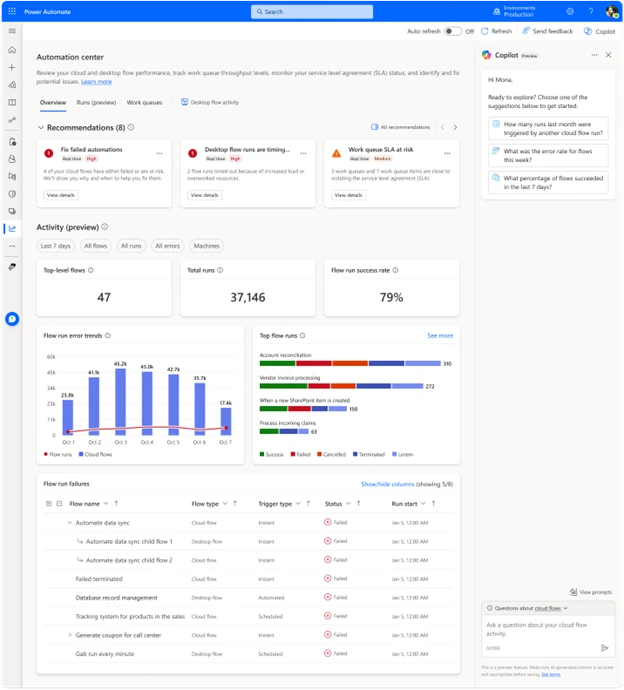Screen dimensions: 624x690
Task: Click the send arrow in Copilot chat
Action: (604, 647)
